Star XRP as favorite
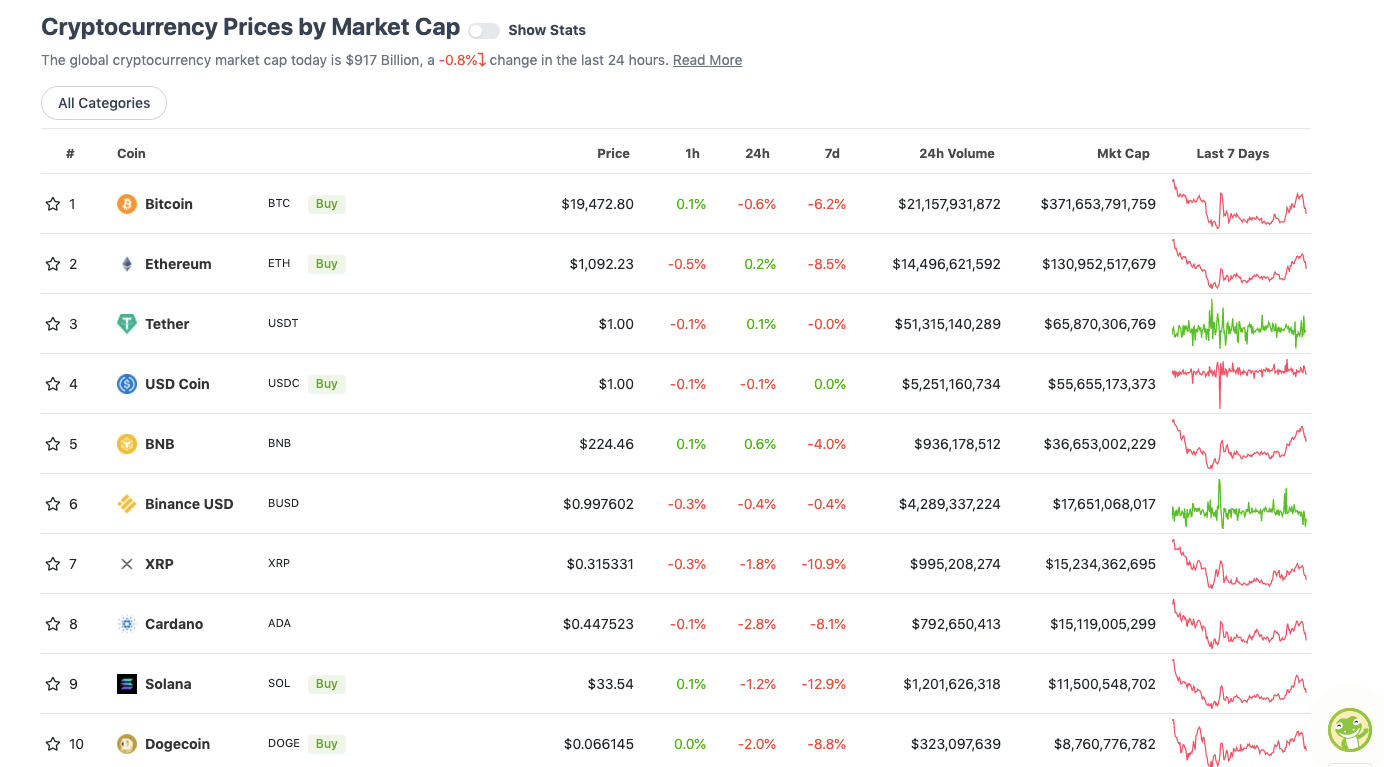This screenshot has height=767, width=1384. coord(53,564)
